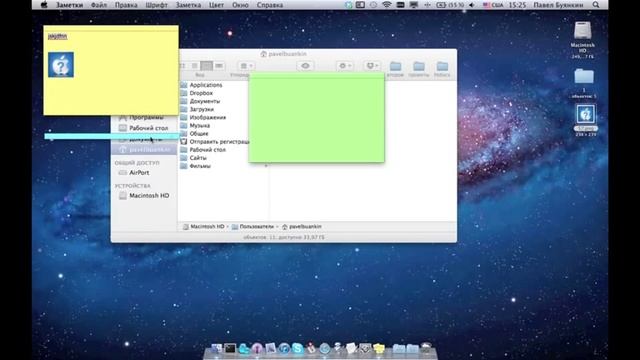Open the Apple menu
The image size is (640, 360).
click(44, 5)
